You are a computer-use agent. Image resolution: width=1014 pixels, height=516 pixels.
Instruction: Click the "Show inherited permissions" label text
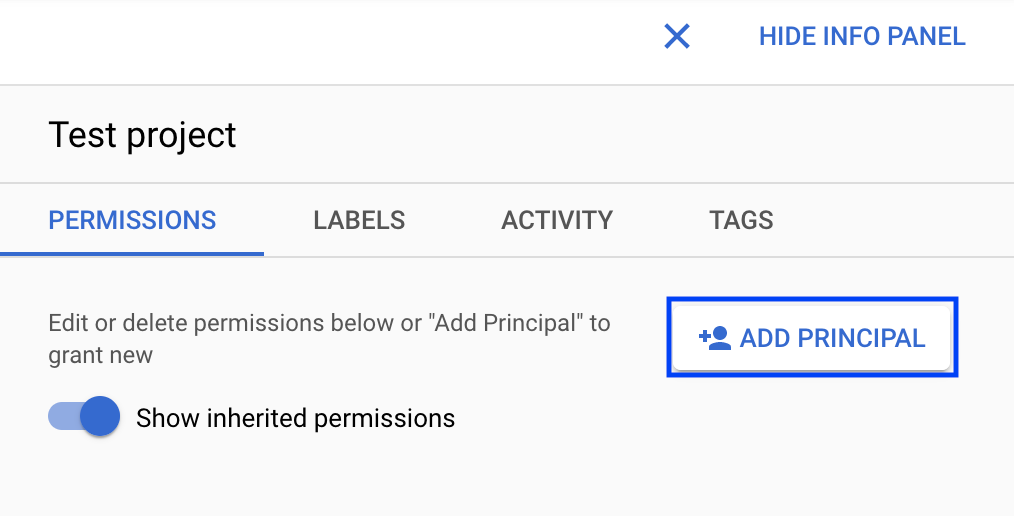[295, 418]
